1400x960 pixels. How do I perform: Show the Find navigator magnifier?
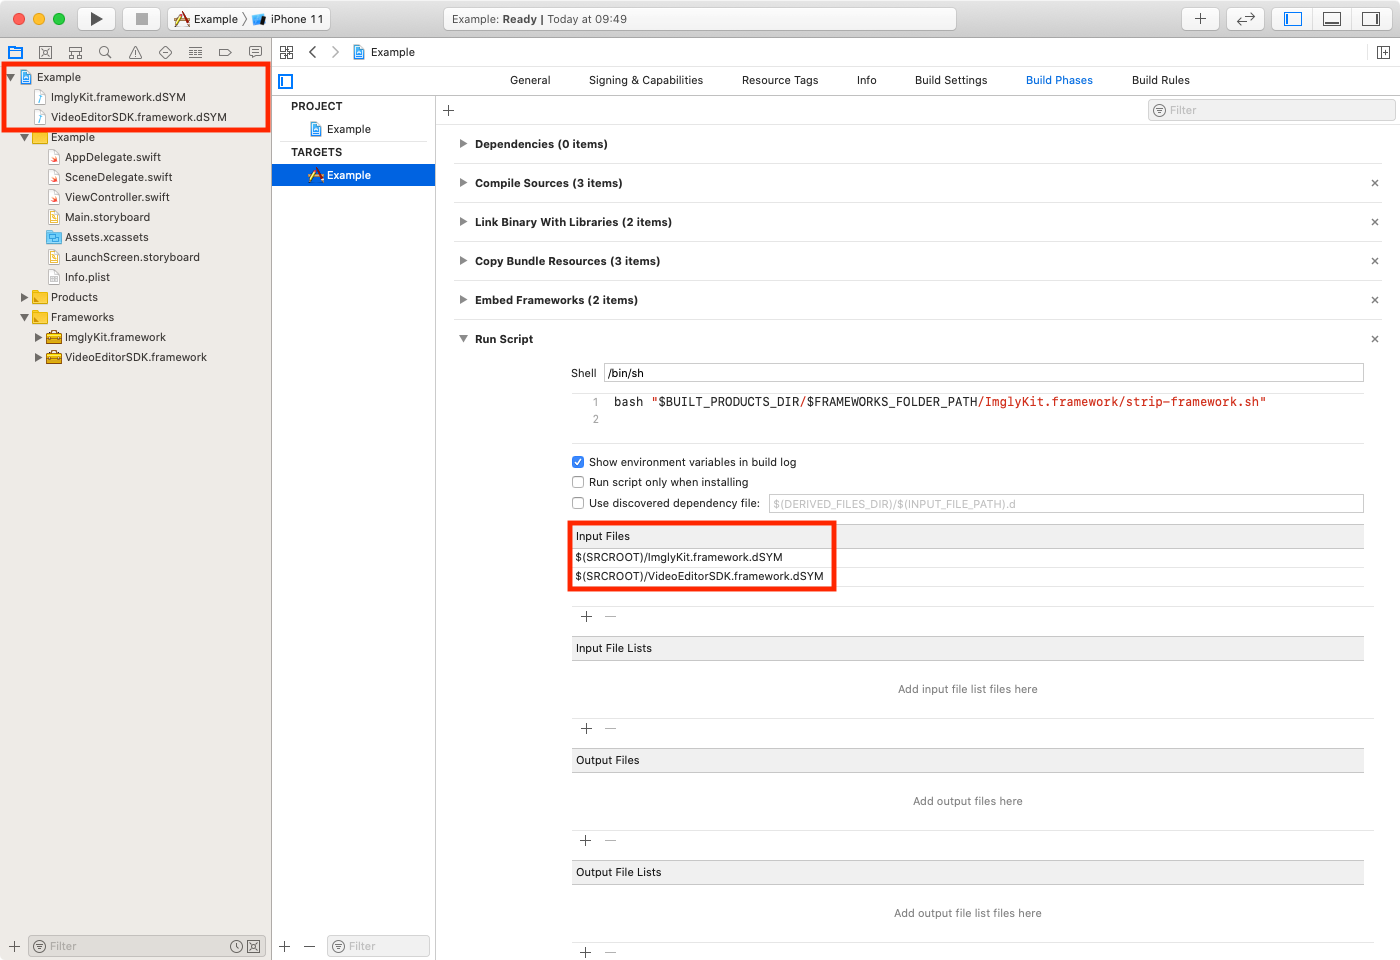(105, 52)
